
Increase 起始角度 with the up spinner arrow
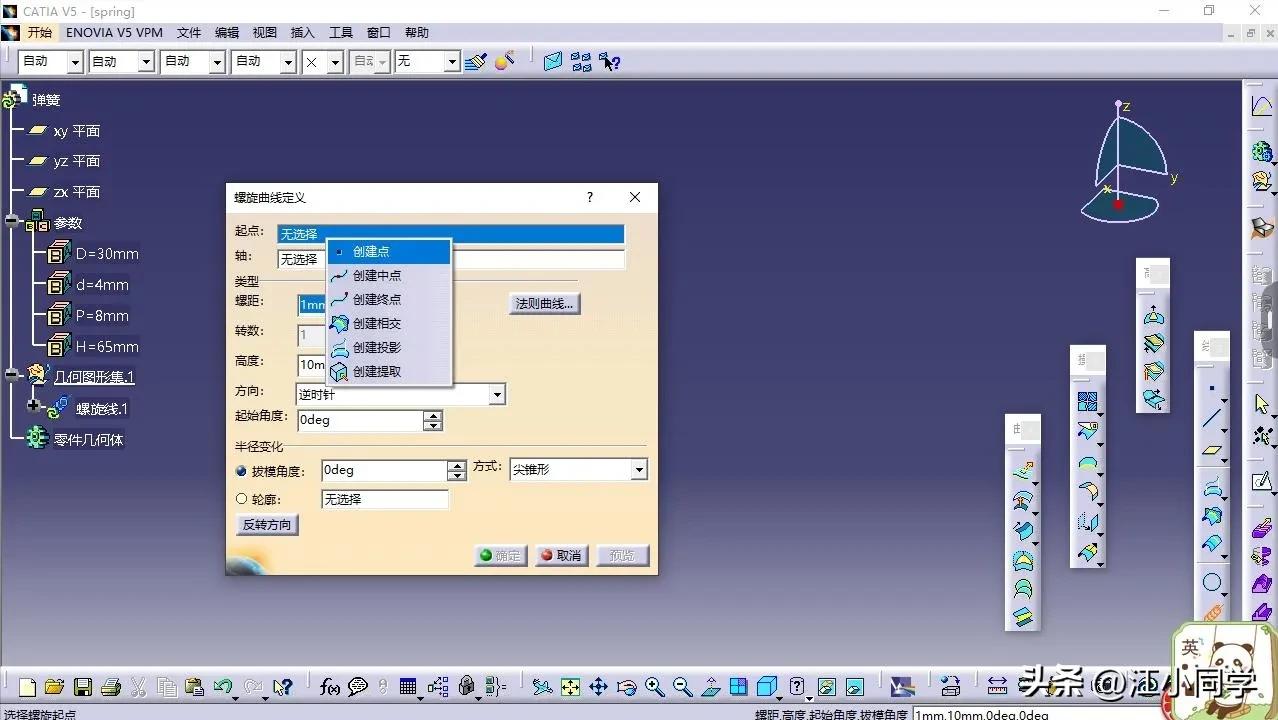coord(432,415)
